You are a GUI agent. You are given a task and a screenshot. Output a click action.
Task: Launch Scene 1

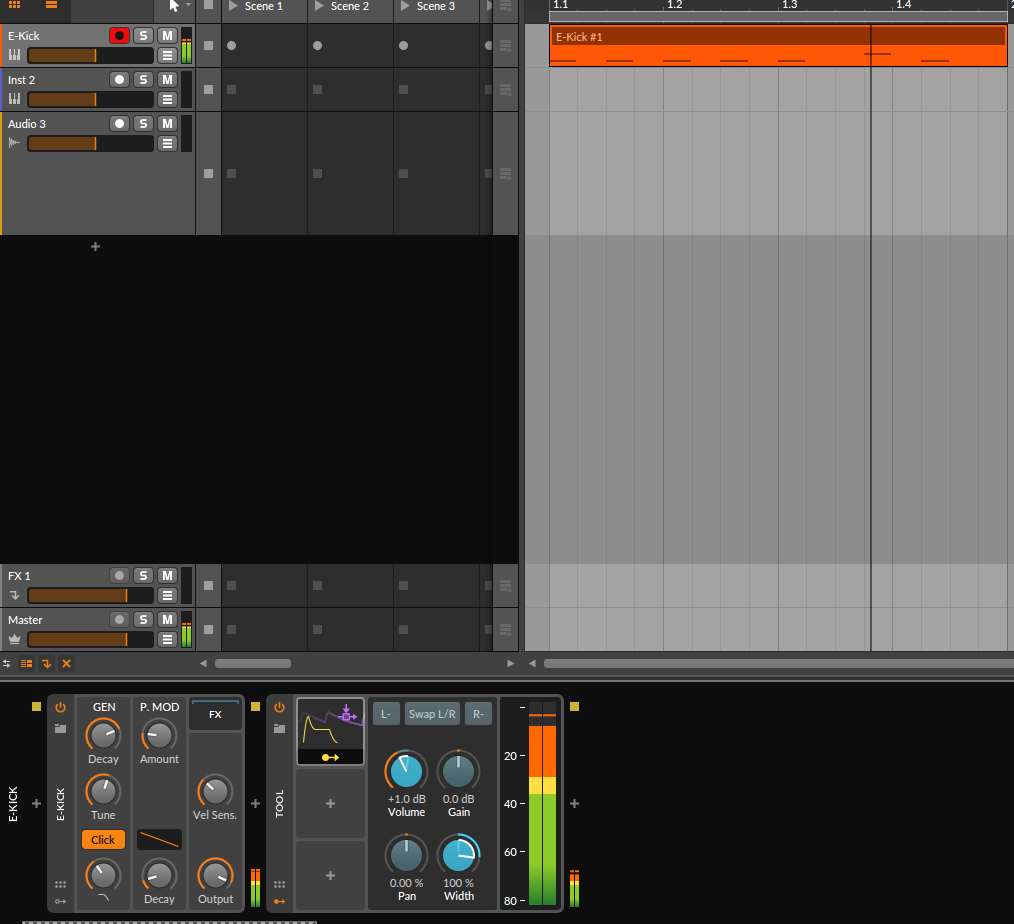(x=233, y=6)
